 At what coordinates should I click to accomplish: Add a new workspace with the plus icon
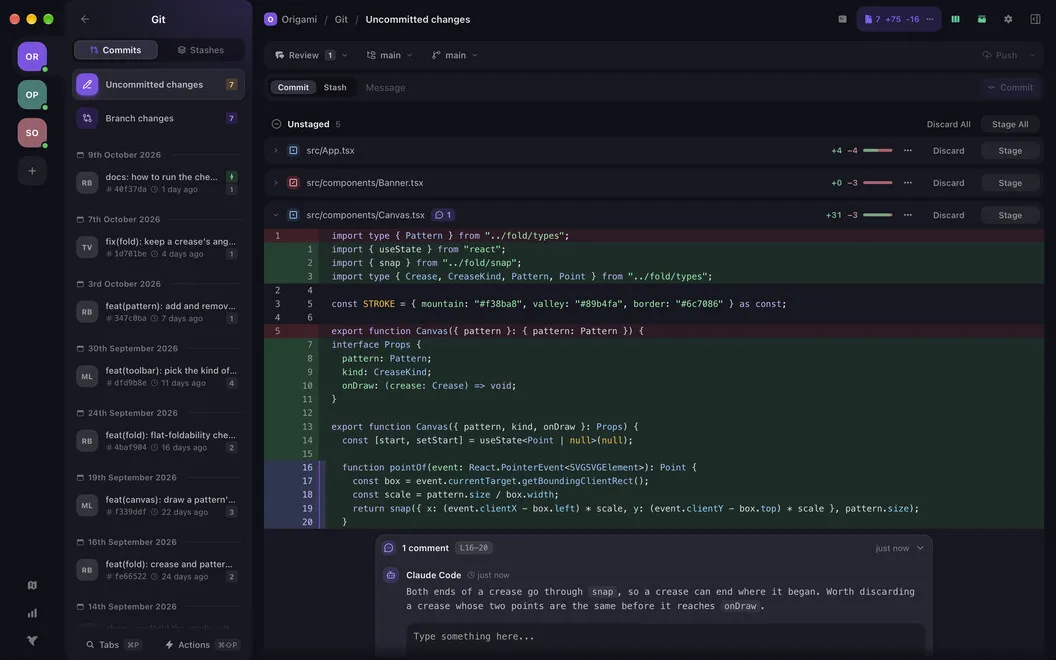coord(32,171)
